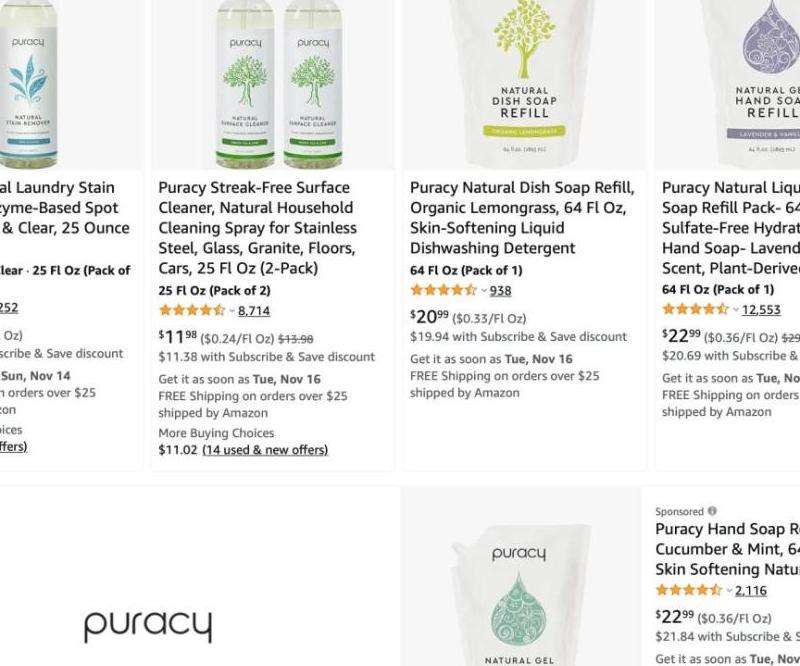Open Puracy Streak-Free Surface Cleaner product title
This screenshot has width=800, height=666.
(257, 228)
